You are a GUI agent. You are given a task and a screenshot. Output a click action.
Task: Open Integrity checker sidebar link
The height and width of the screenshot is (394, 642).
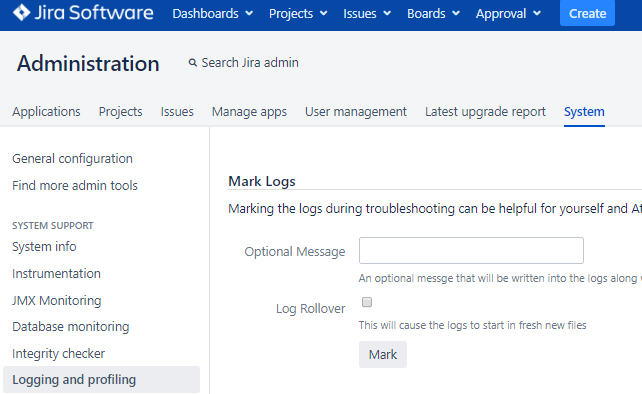[x=59, y=353]
